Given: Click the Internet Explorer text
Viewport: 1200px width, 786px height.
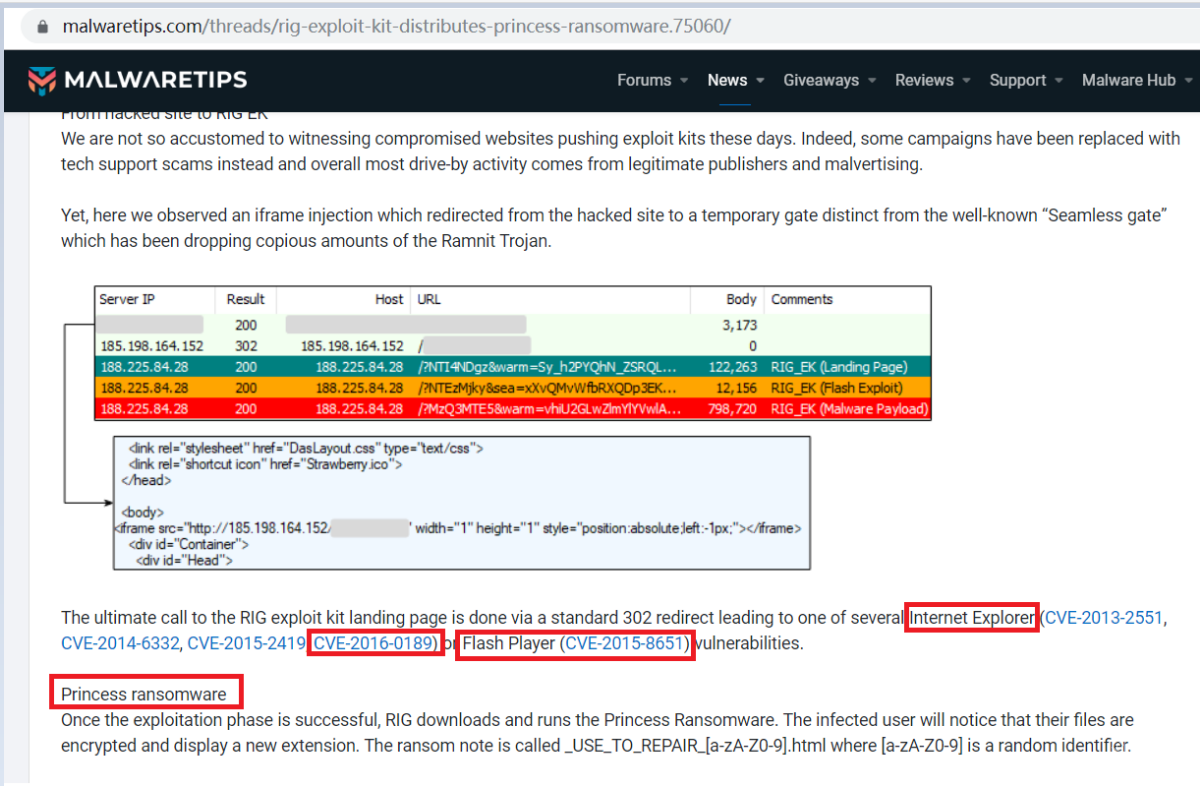Looking at the screenshot, I should coord(973,618).
